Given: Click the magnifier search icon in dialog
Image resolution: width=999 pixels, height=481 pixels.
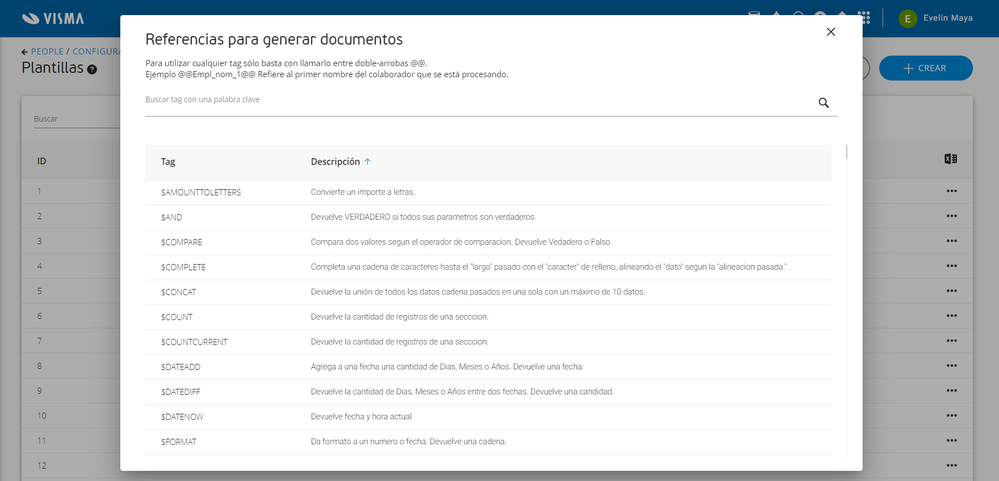Looking at the screenshot, I should click(823, 103).
